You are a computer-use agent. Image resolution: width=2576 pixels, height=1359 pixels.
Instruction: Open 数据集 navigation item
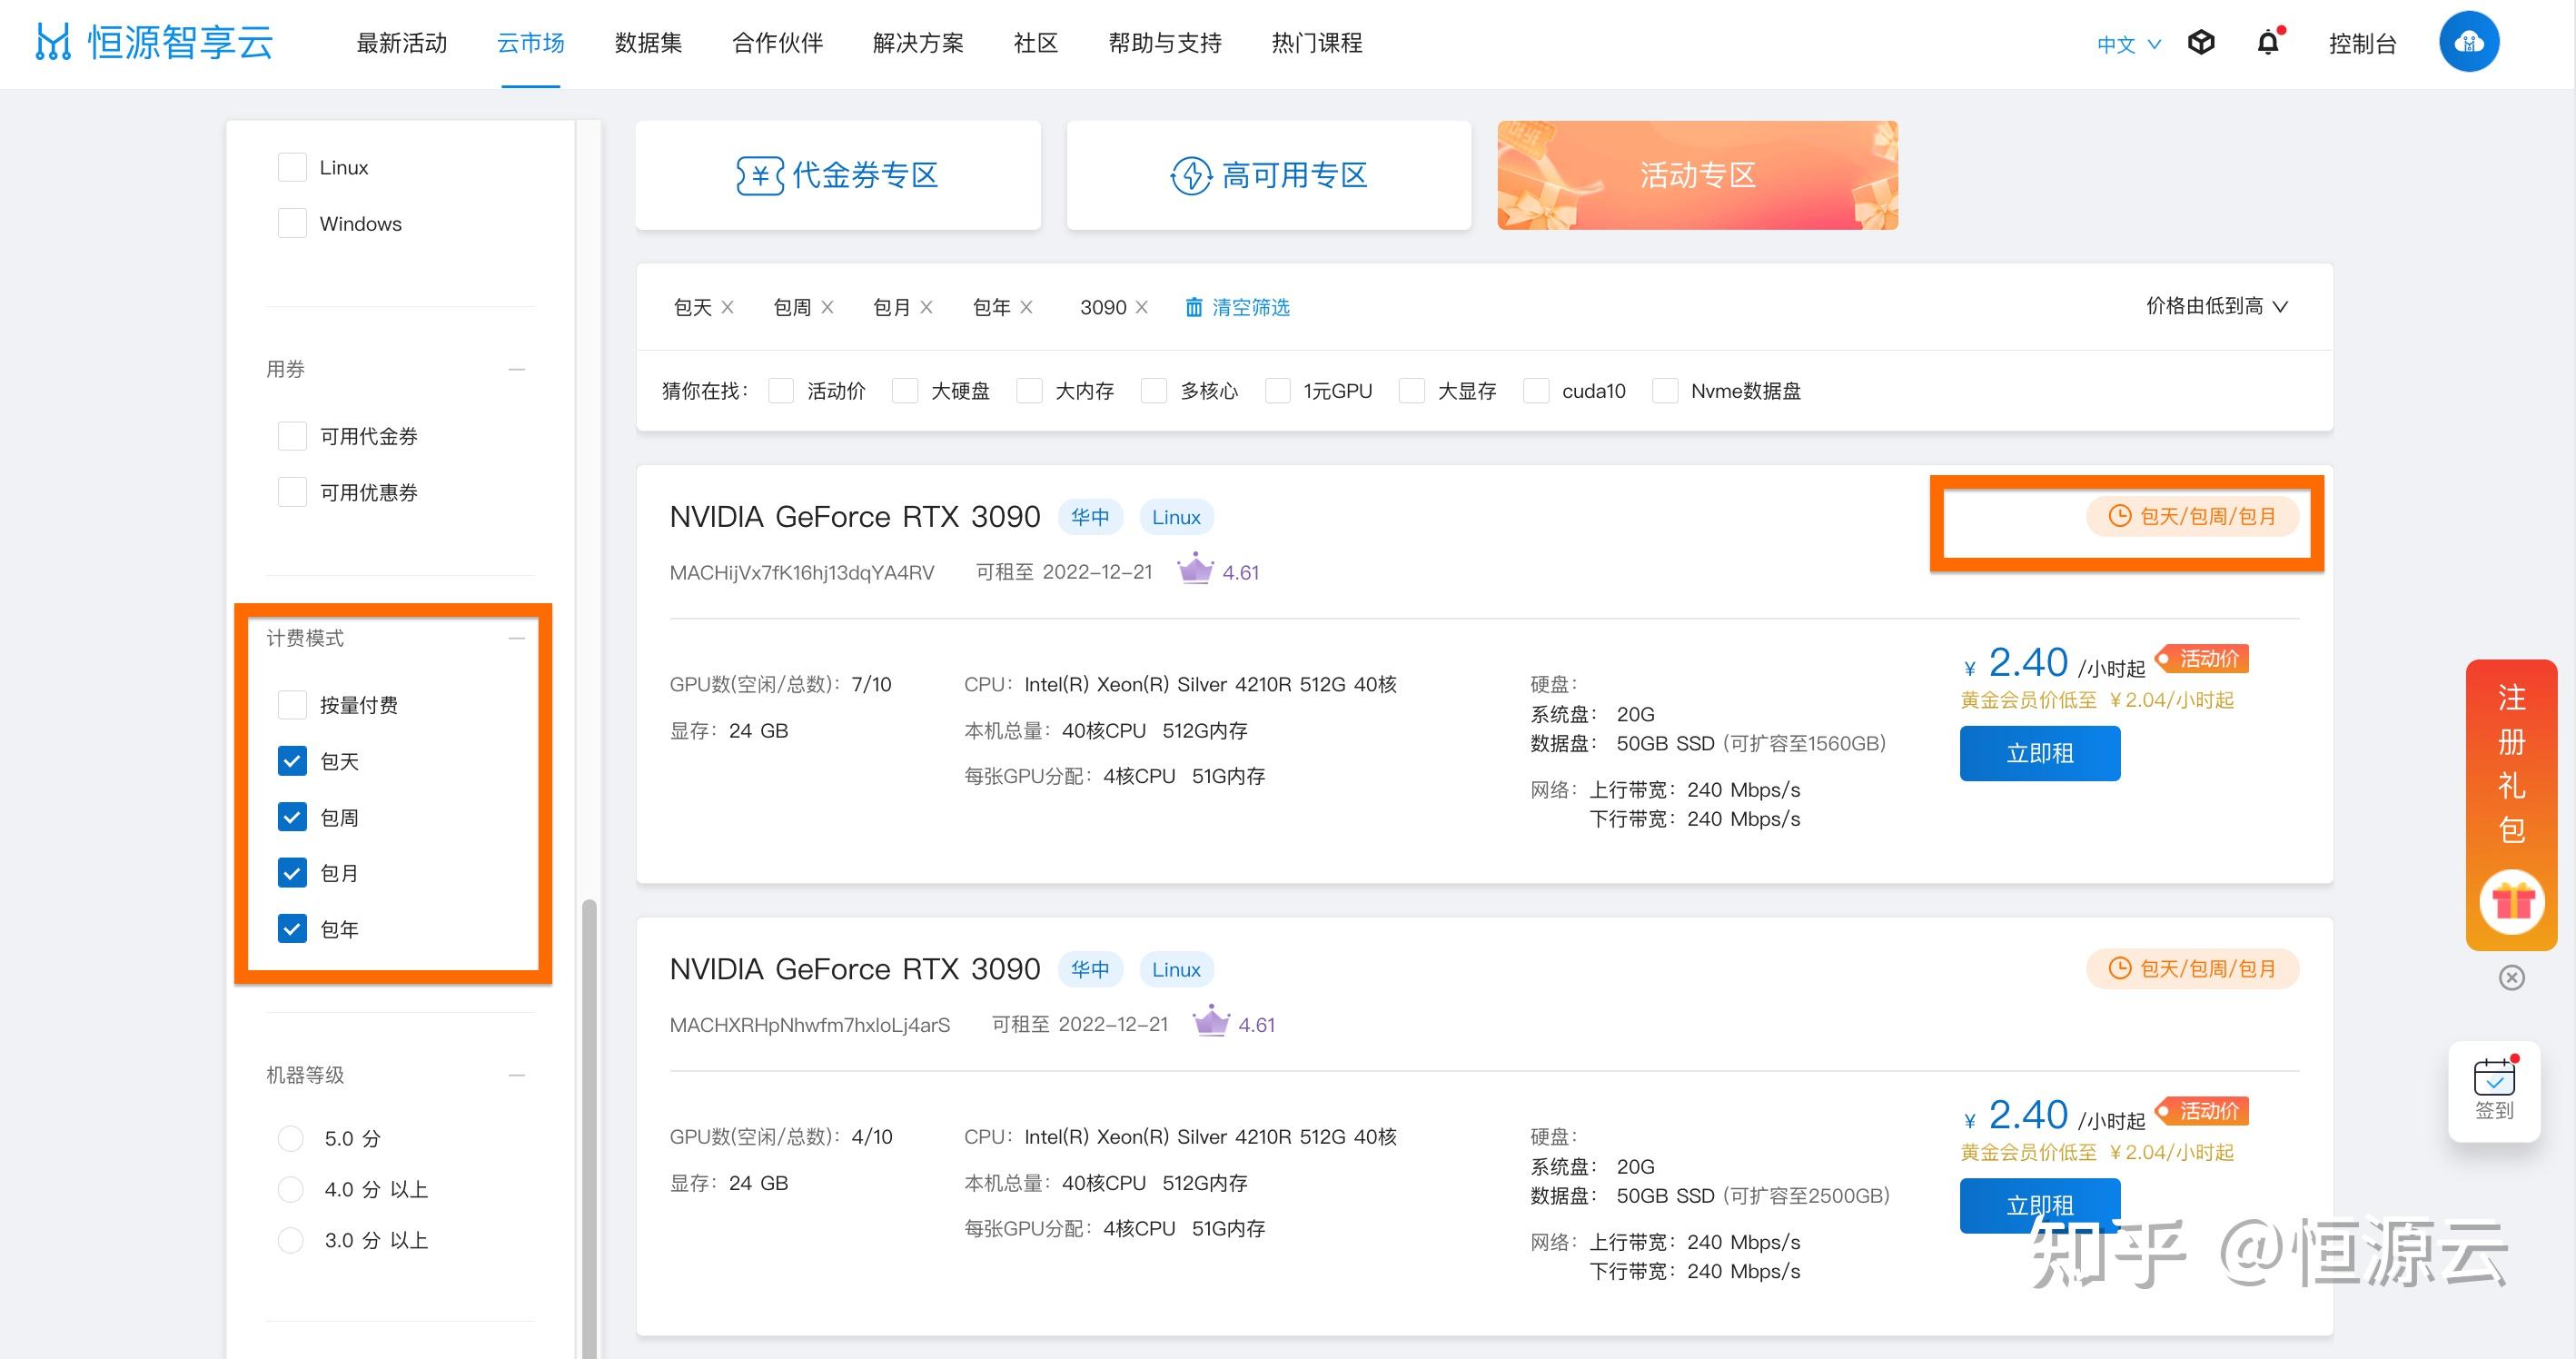pos(648,43)
